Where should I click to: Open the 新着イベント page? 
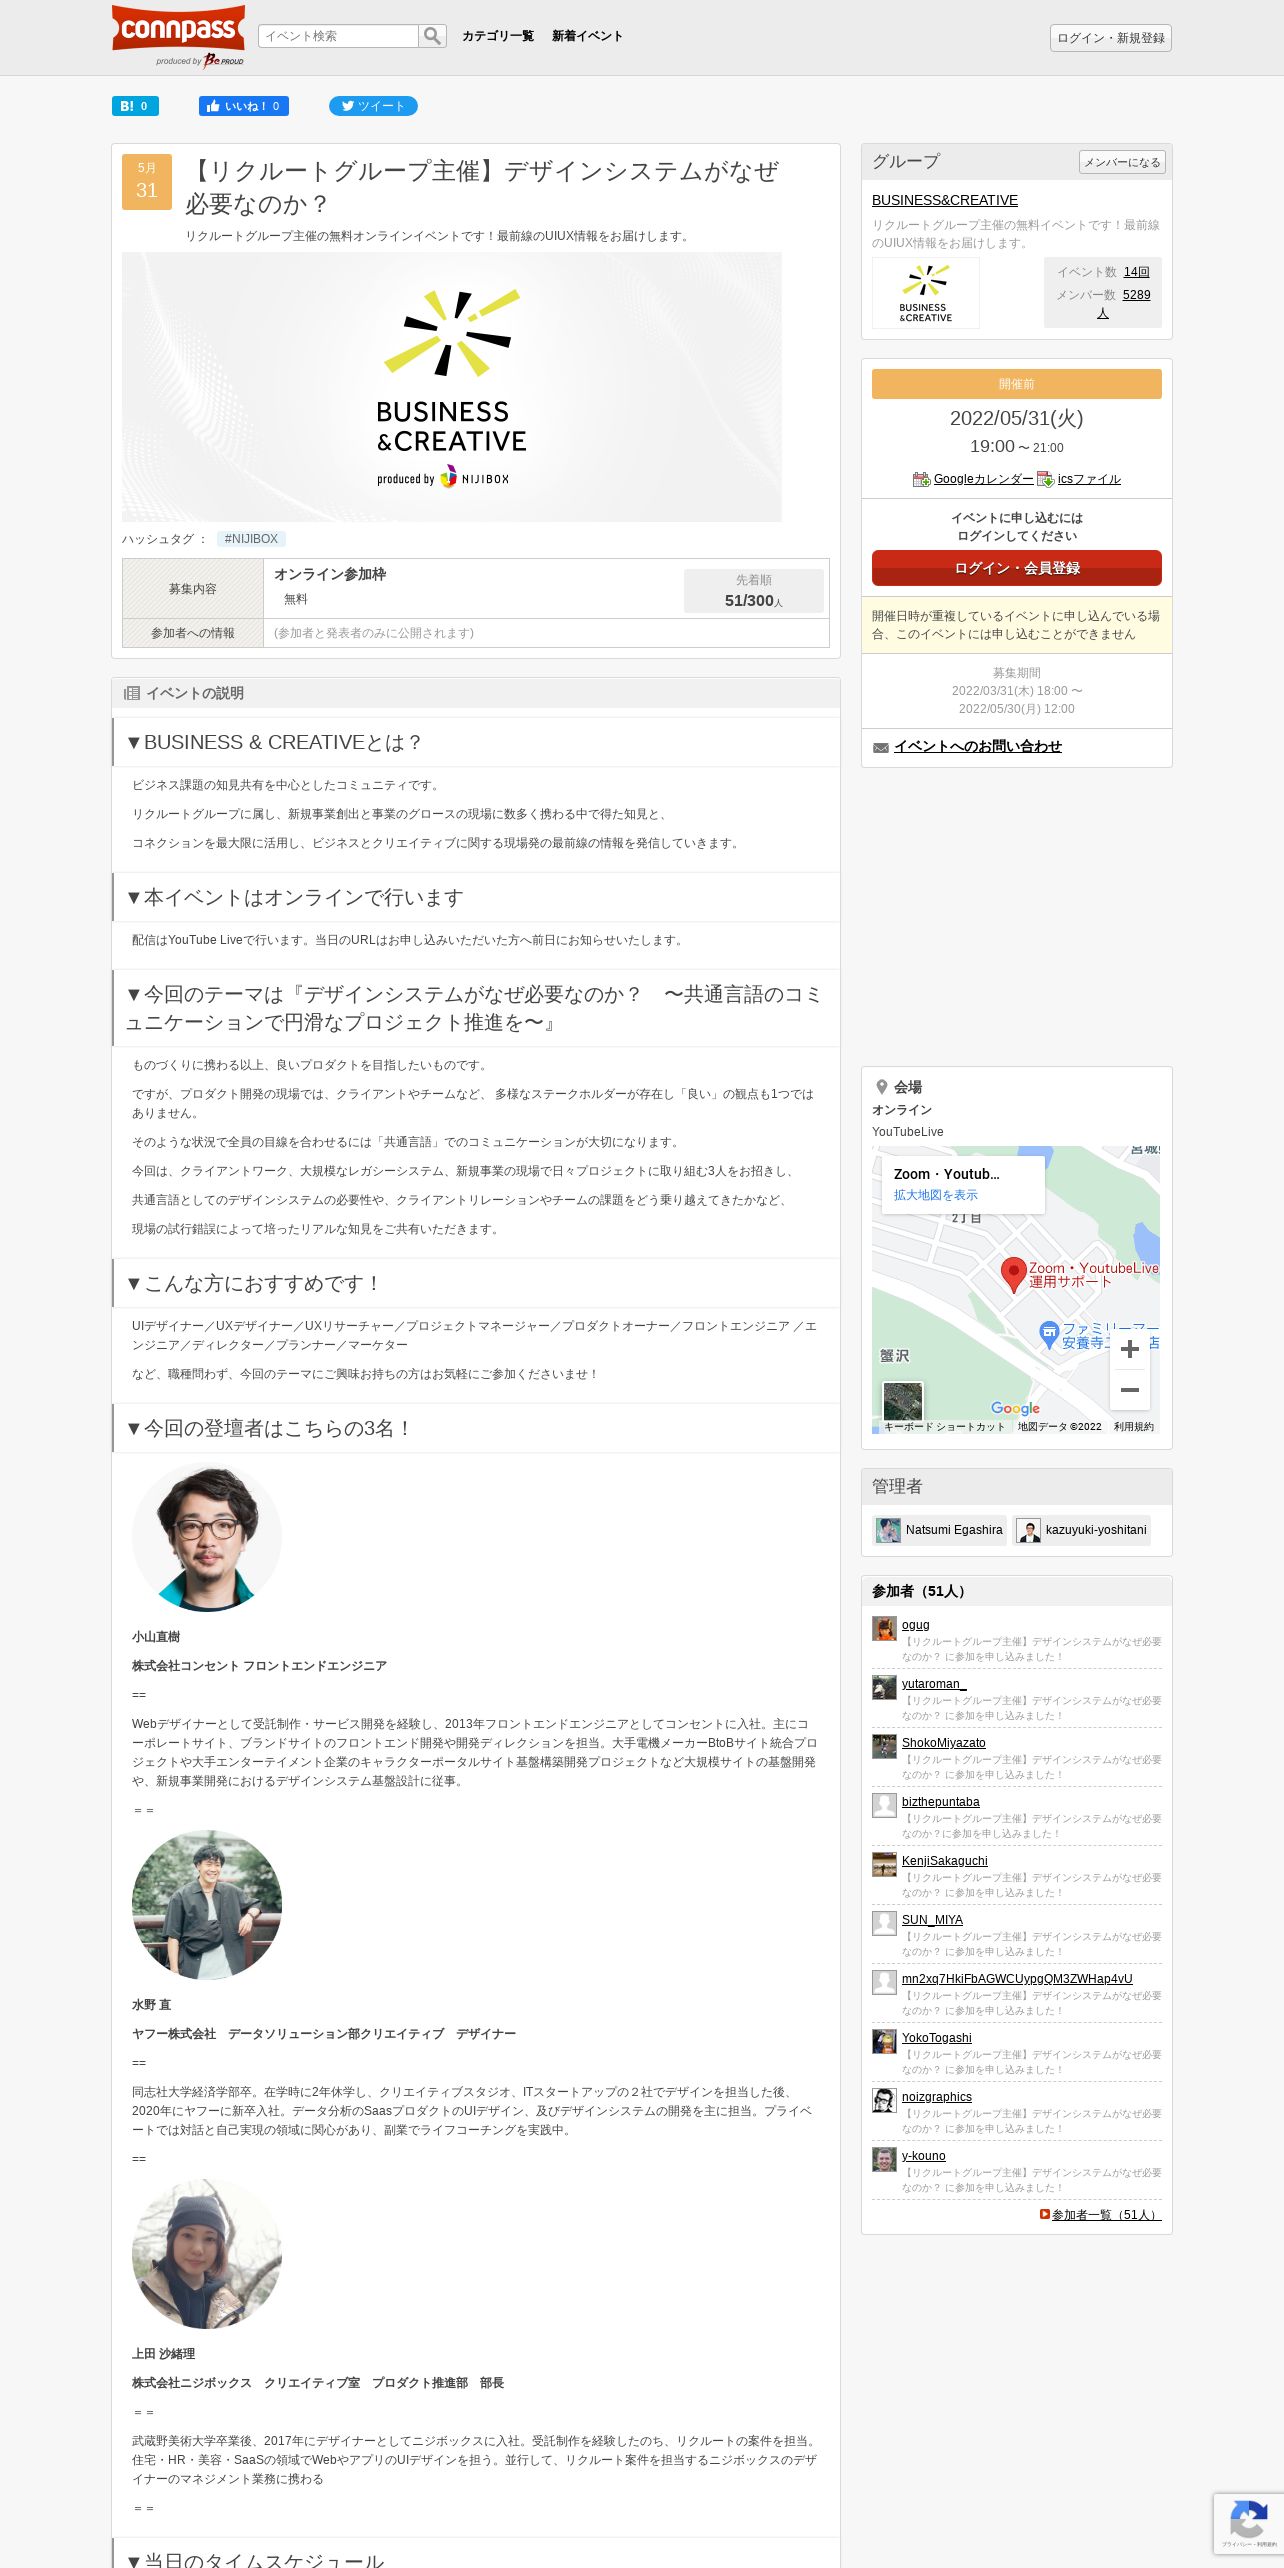(587, 36)
